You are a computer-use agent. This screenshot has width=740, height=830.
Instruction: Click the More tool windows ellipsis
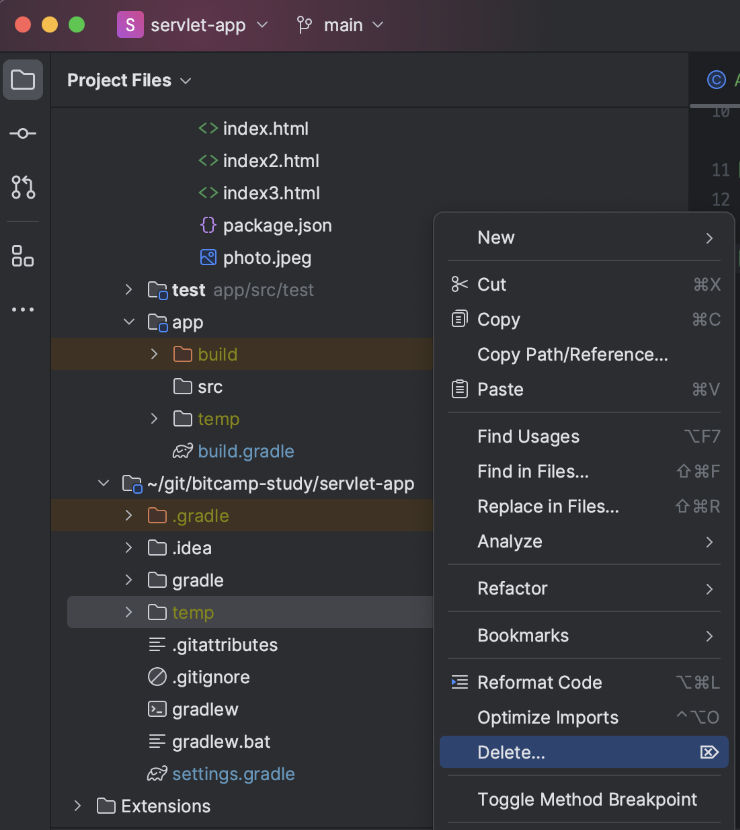[x=23, y=309]
